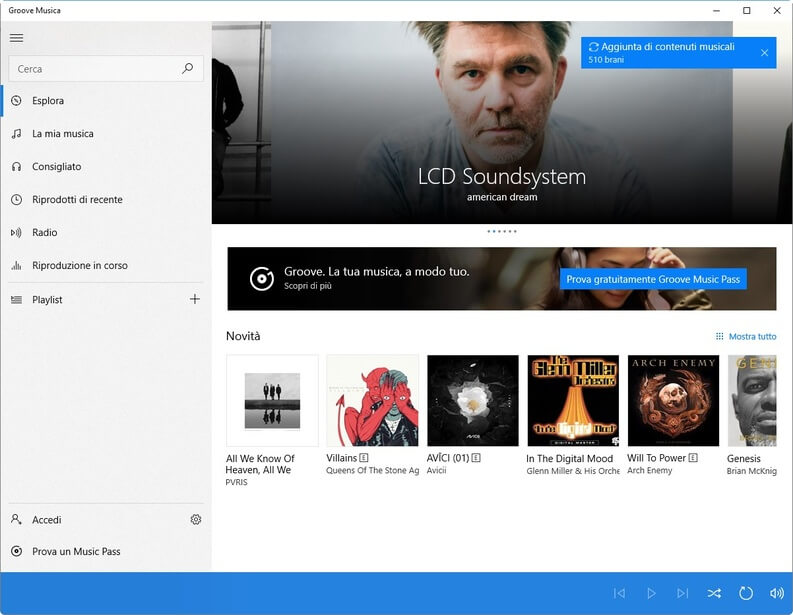
Task: Open La mia musica section
Action: (x=106, y=134)
